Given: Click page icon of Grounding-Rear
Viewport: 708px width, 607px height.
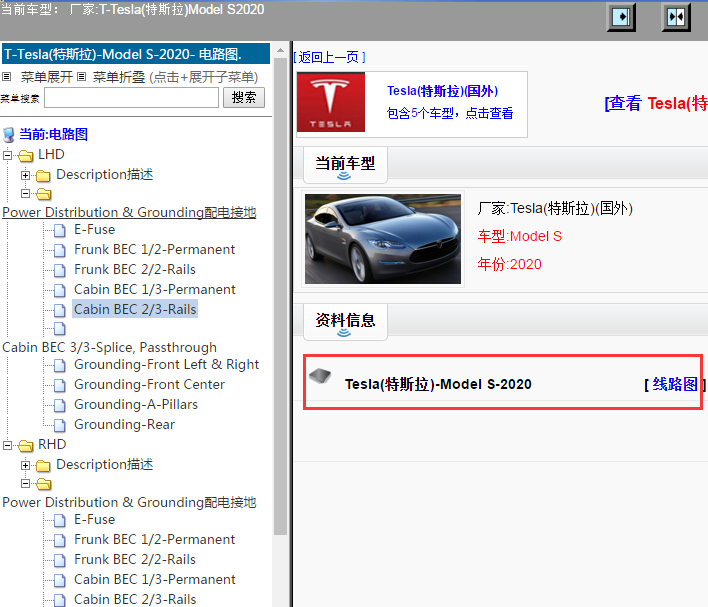Looking at the screenshot, I should (x=60, y=425).
